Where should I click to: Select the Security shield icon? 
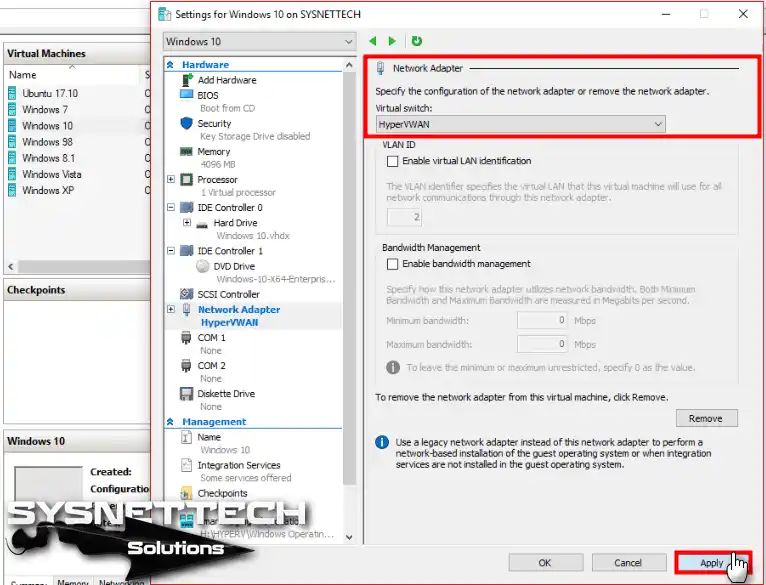(x=187, y=123)
